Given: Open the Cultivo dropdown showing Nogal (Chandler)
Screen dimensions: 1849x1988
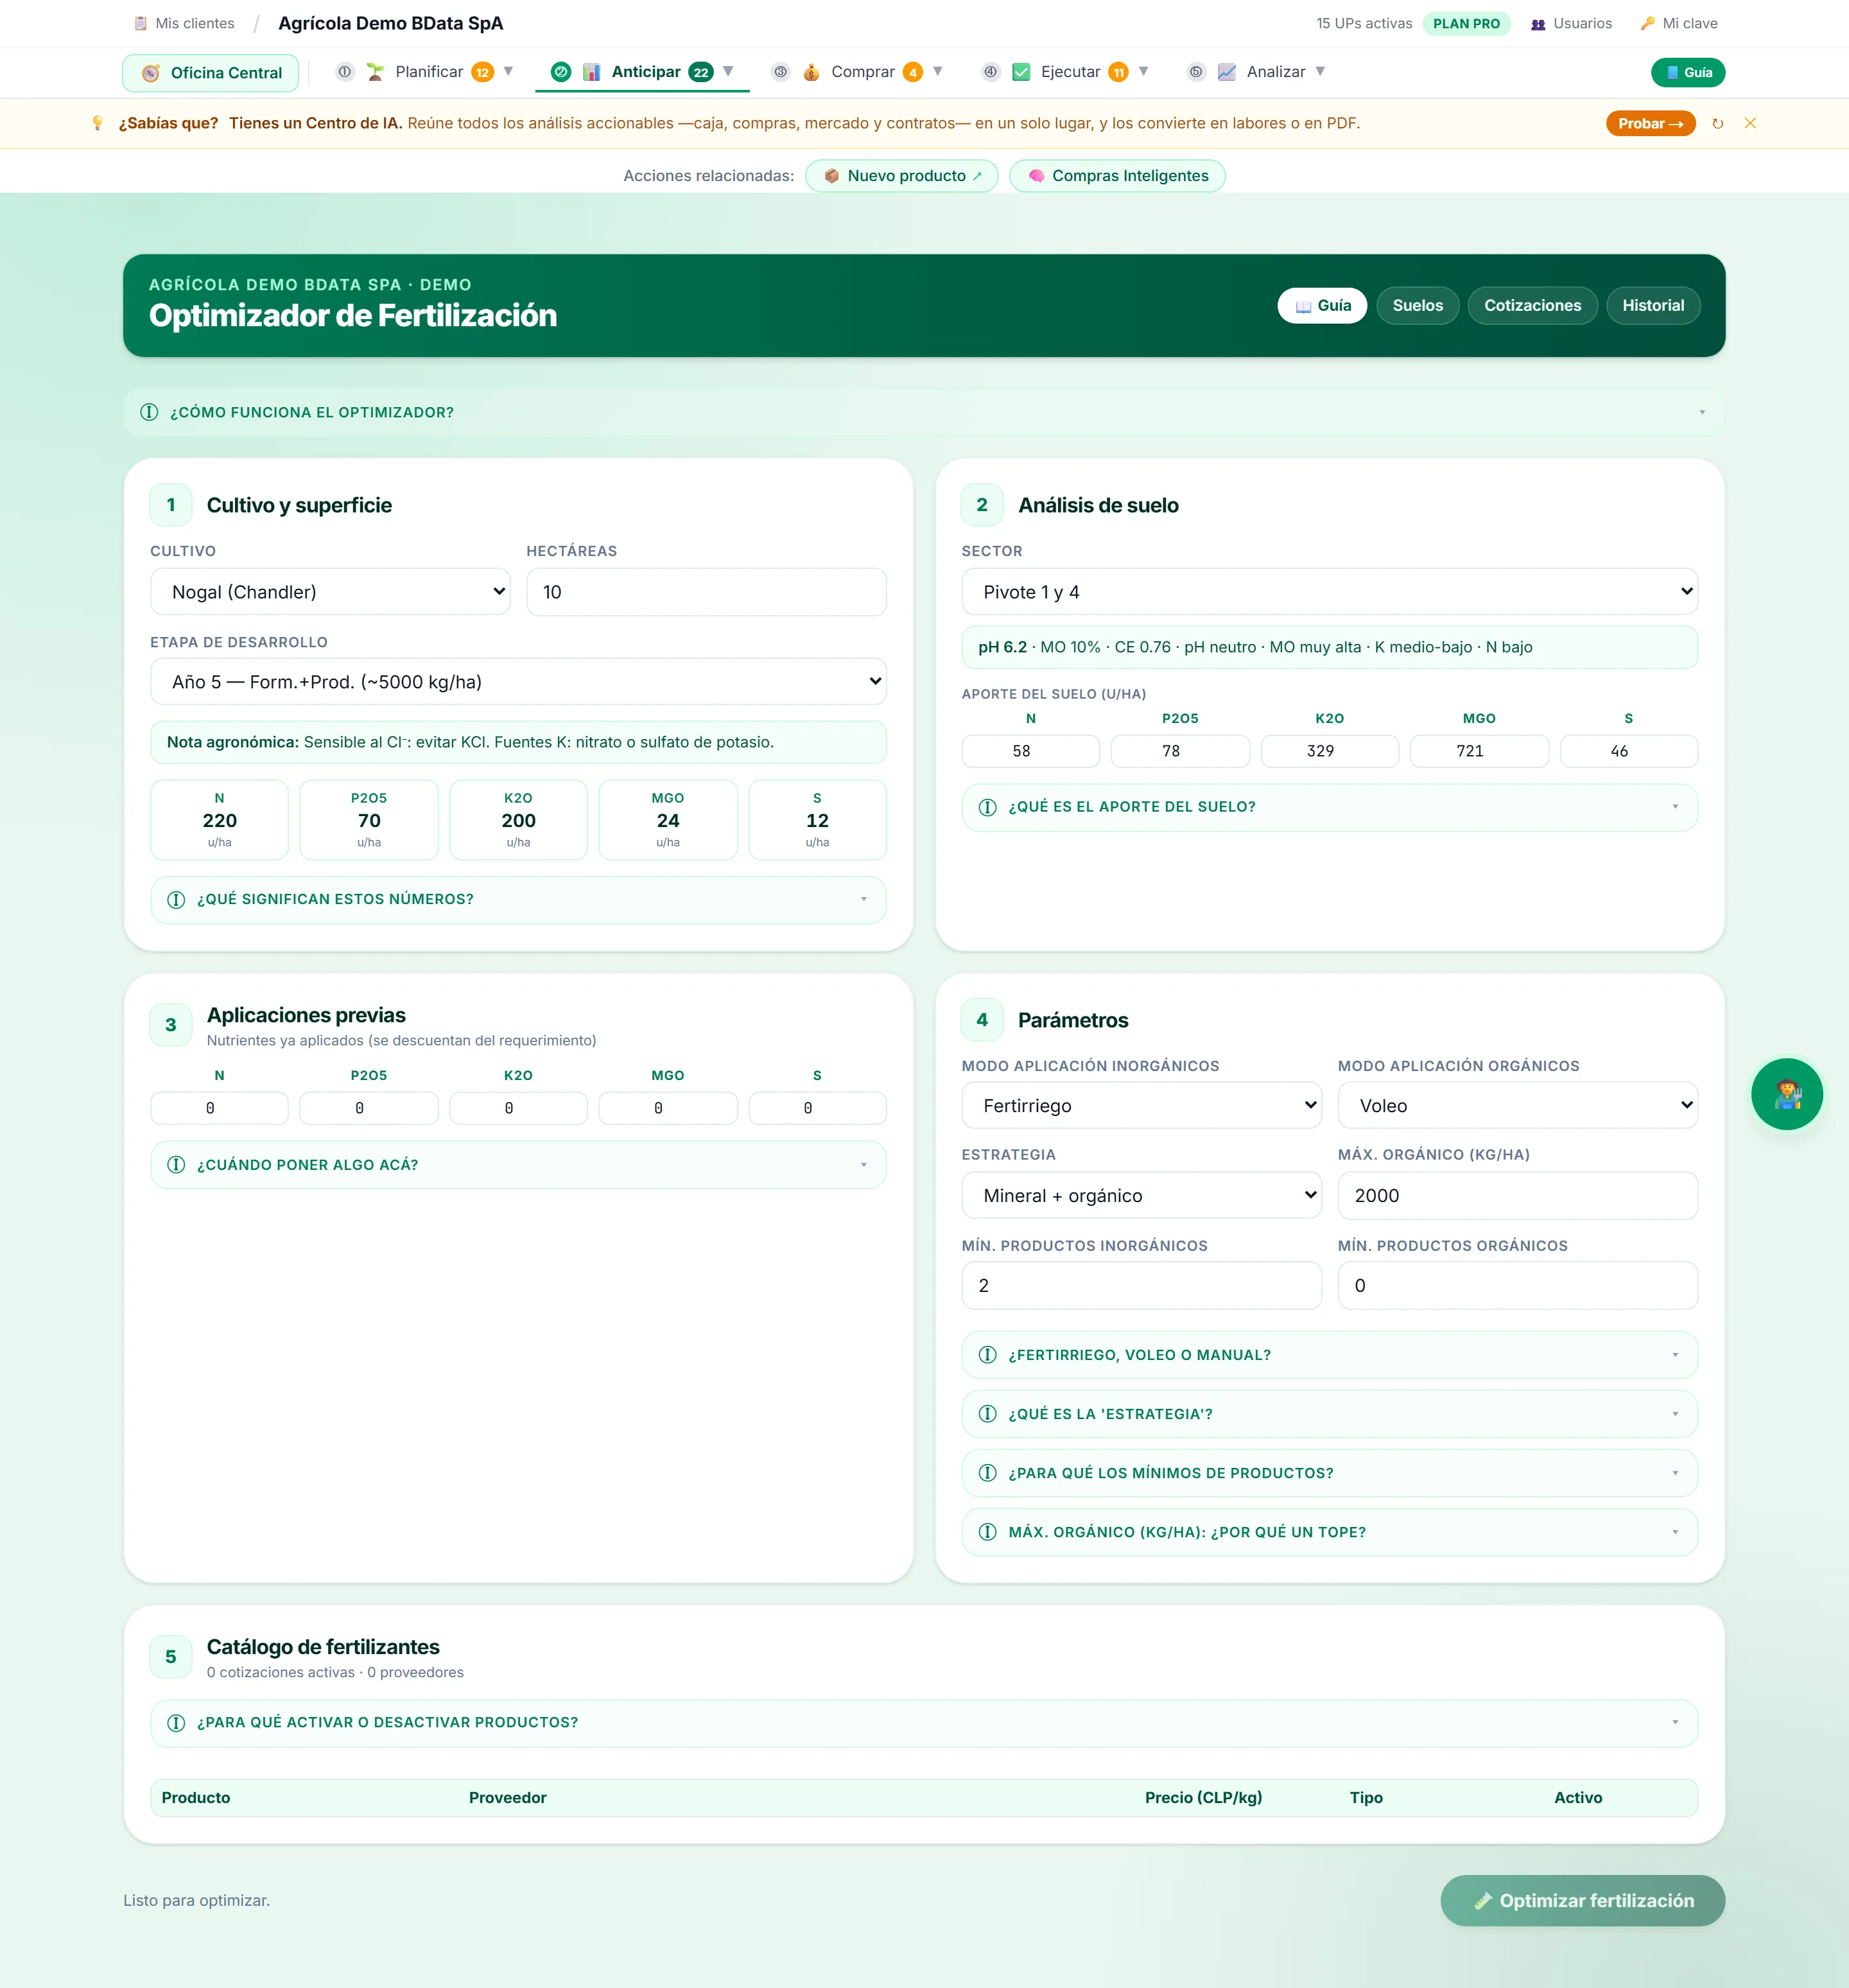Looking at the screenshot, I should pos(330,592).
